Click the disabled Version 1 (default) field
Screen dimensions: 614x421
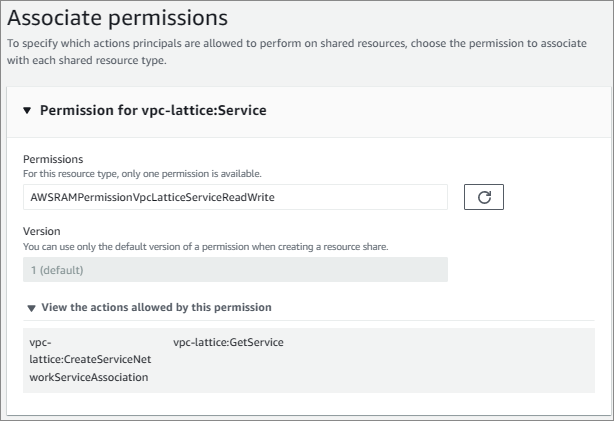click(x=235, y=270)
